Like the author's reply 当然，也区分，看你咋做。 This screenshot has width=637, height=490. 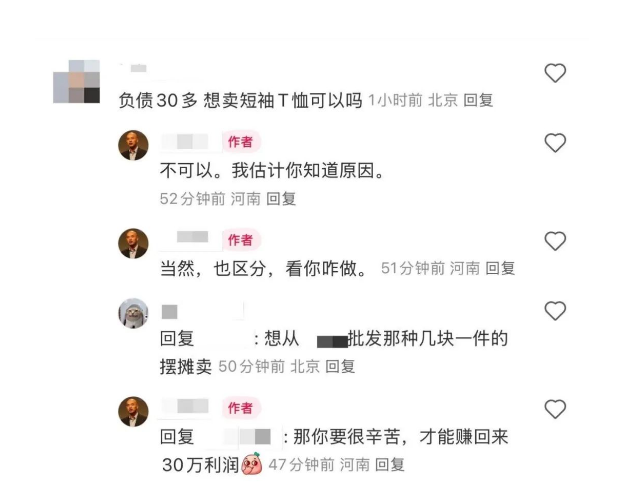click(x=555, y=241)
